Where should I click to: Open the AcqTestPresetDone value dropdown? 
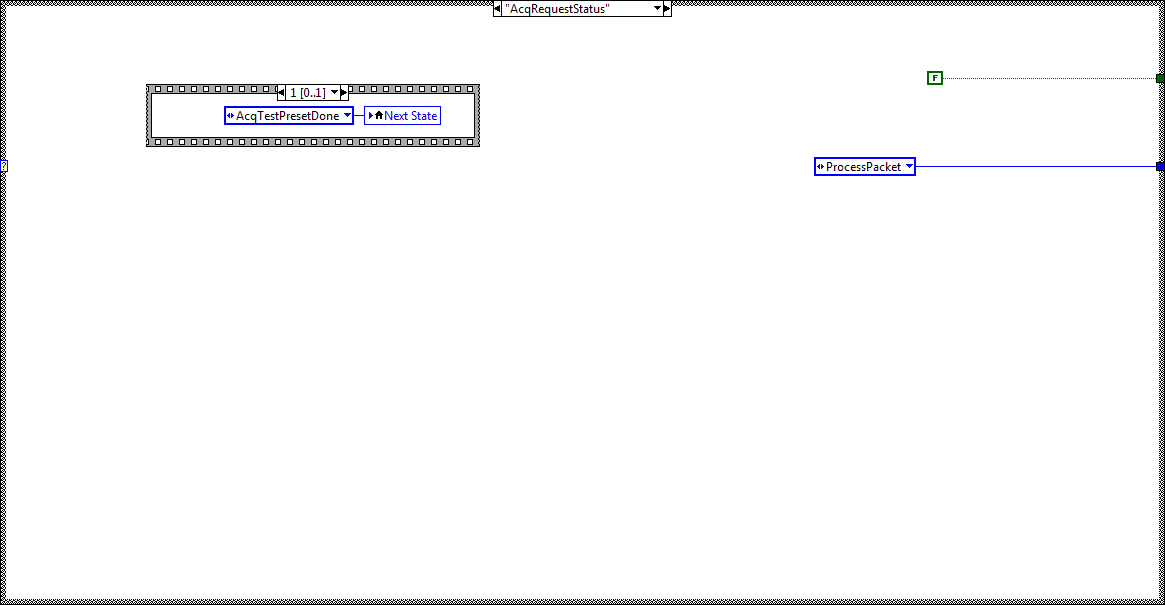[x=347, y=115]
